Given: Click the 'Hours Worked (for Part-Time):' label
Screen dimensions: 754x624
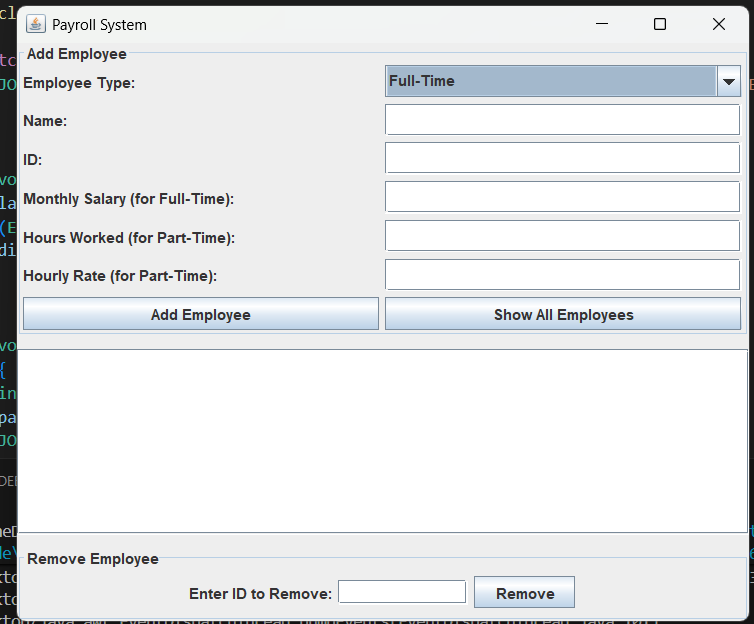Looking at the screenshot, I should coord(129,238).
